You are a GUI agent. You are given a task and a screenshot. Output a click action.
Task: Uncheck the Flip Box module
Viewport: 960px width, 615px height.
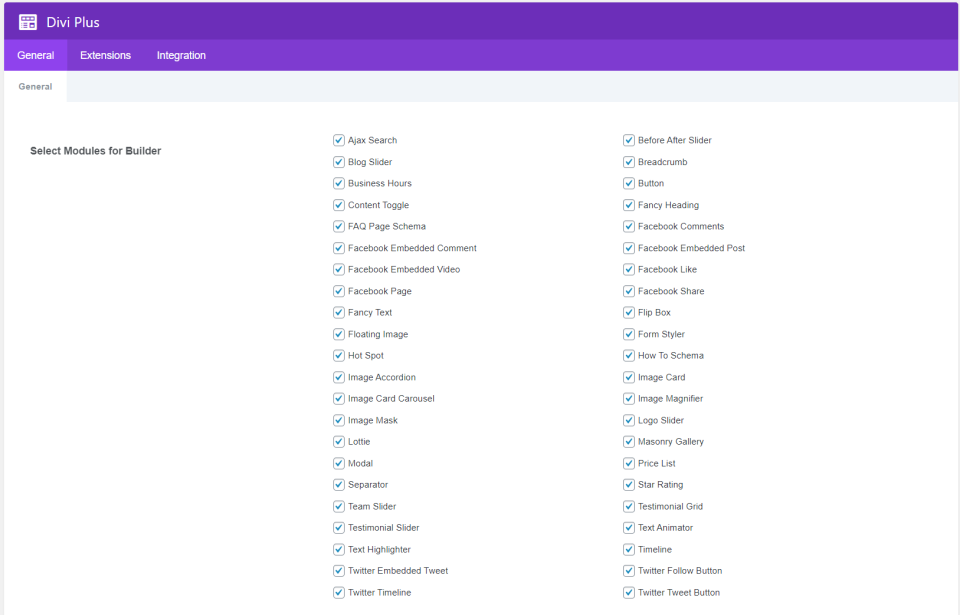click(x=629, y=312)
